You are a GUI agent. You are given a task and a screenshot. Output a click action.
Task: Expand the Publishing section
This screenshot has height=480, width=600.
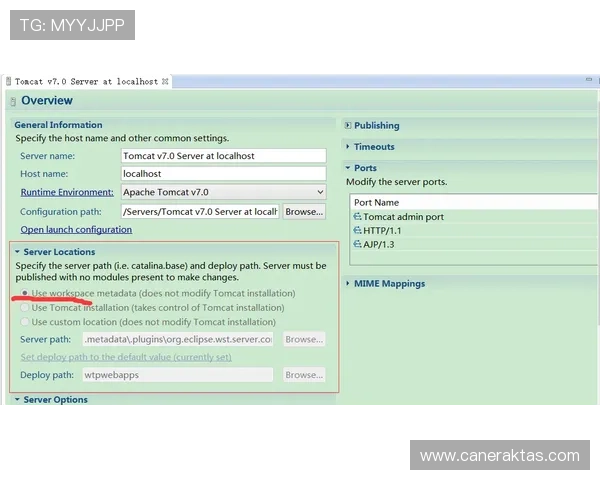point(348,126)
